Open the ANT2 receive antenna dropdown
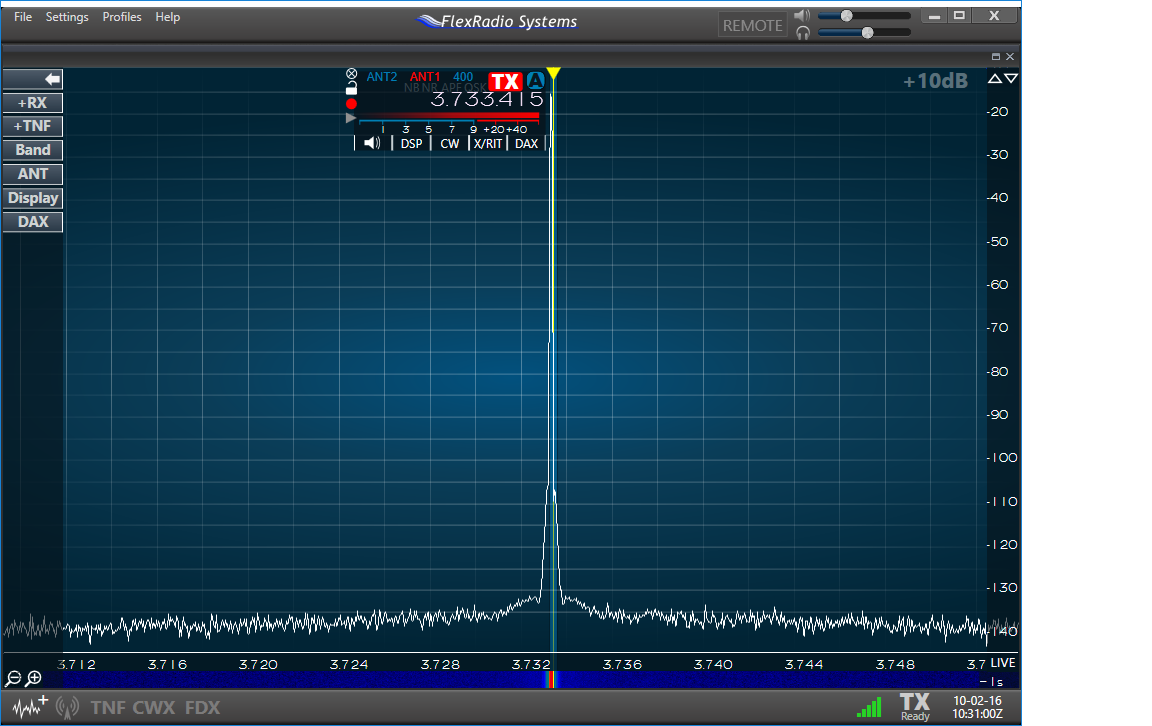1152x726 pixels. 381,76
